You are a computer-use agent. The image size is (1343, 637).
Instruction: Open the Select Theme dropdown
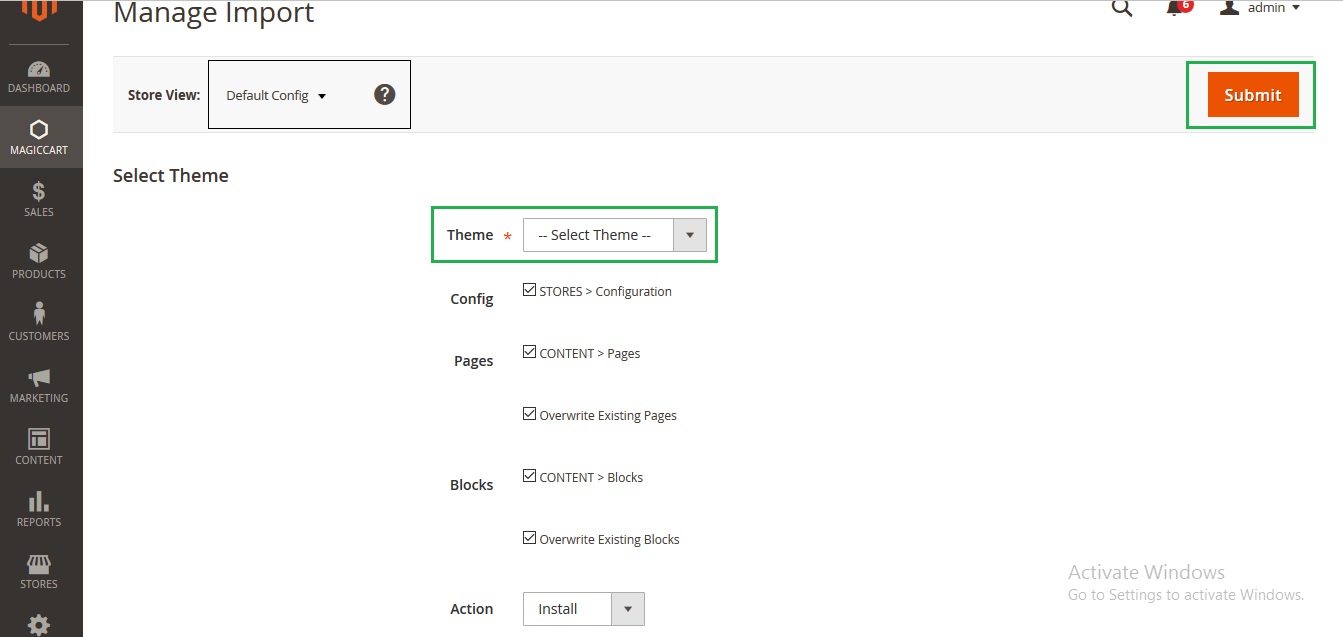click(x=614, y=235)
